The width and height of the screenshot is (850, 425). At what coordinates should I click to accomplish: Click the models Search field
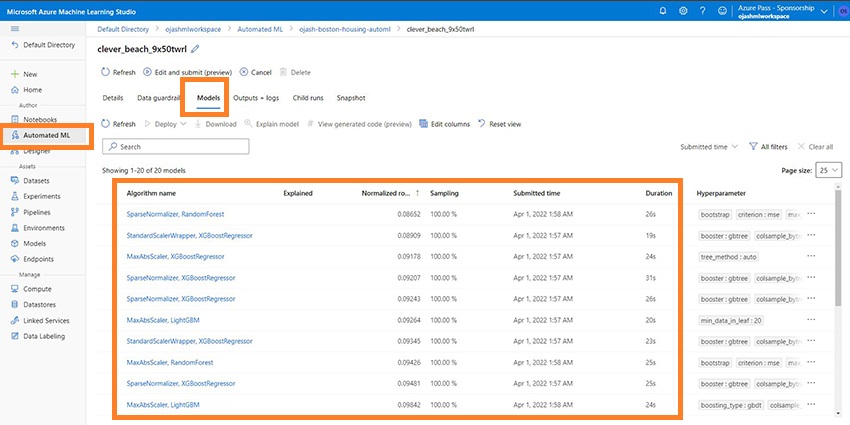pos(176,146)
